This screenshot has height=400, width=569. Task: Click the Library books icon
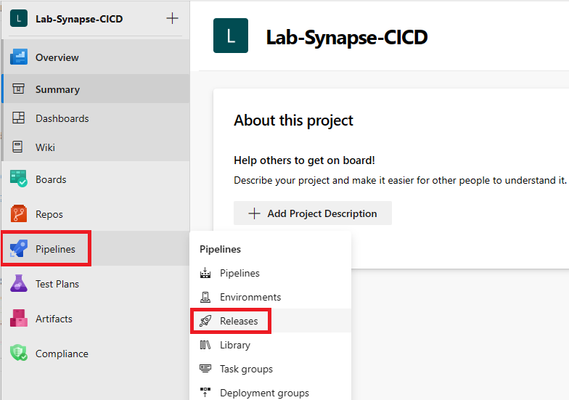coord(205,345)
